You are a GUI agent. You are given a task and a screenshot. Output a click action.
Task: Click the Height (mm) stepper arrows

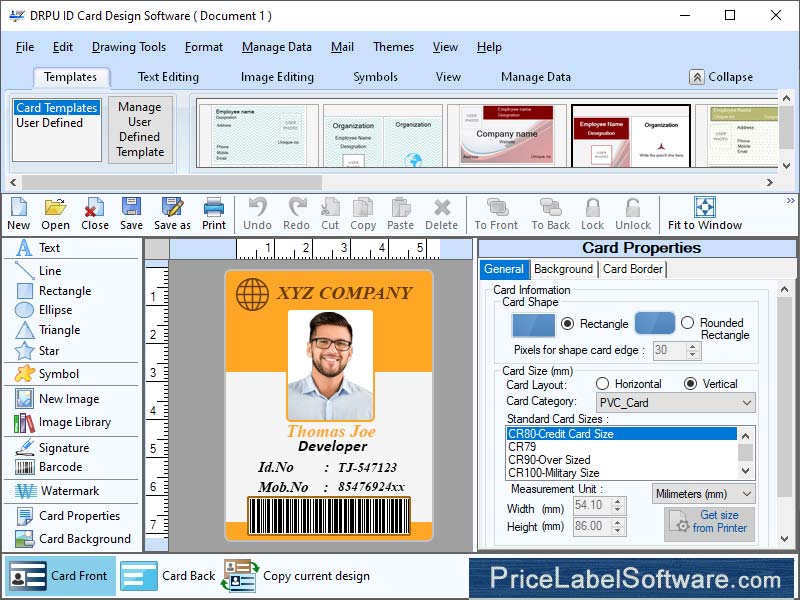coord(617,527)
